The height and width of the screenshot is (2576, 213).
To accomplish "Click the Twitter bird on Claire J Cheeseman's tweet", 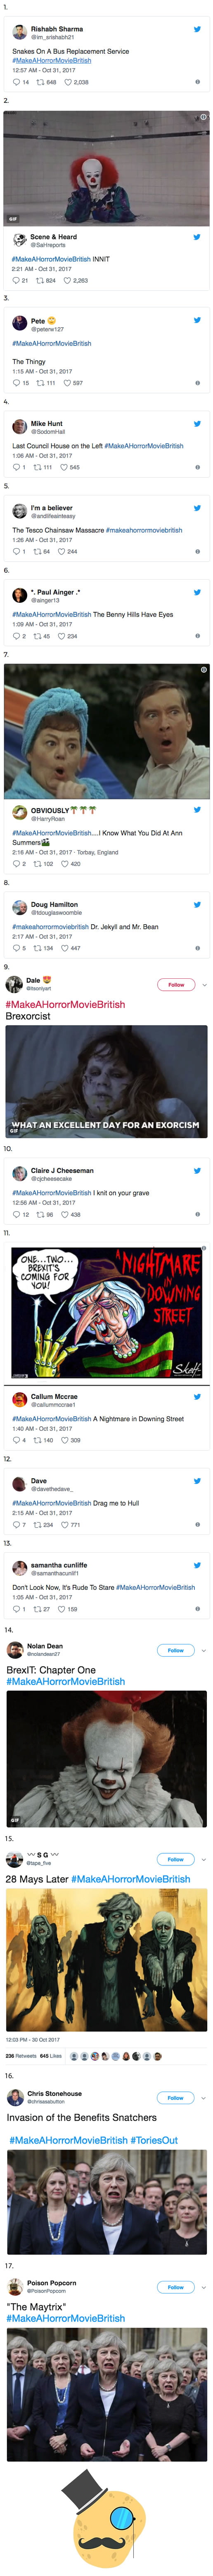I will [197, 1171].
